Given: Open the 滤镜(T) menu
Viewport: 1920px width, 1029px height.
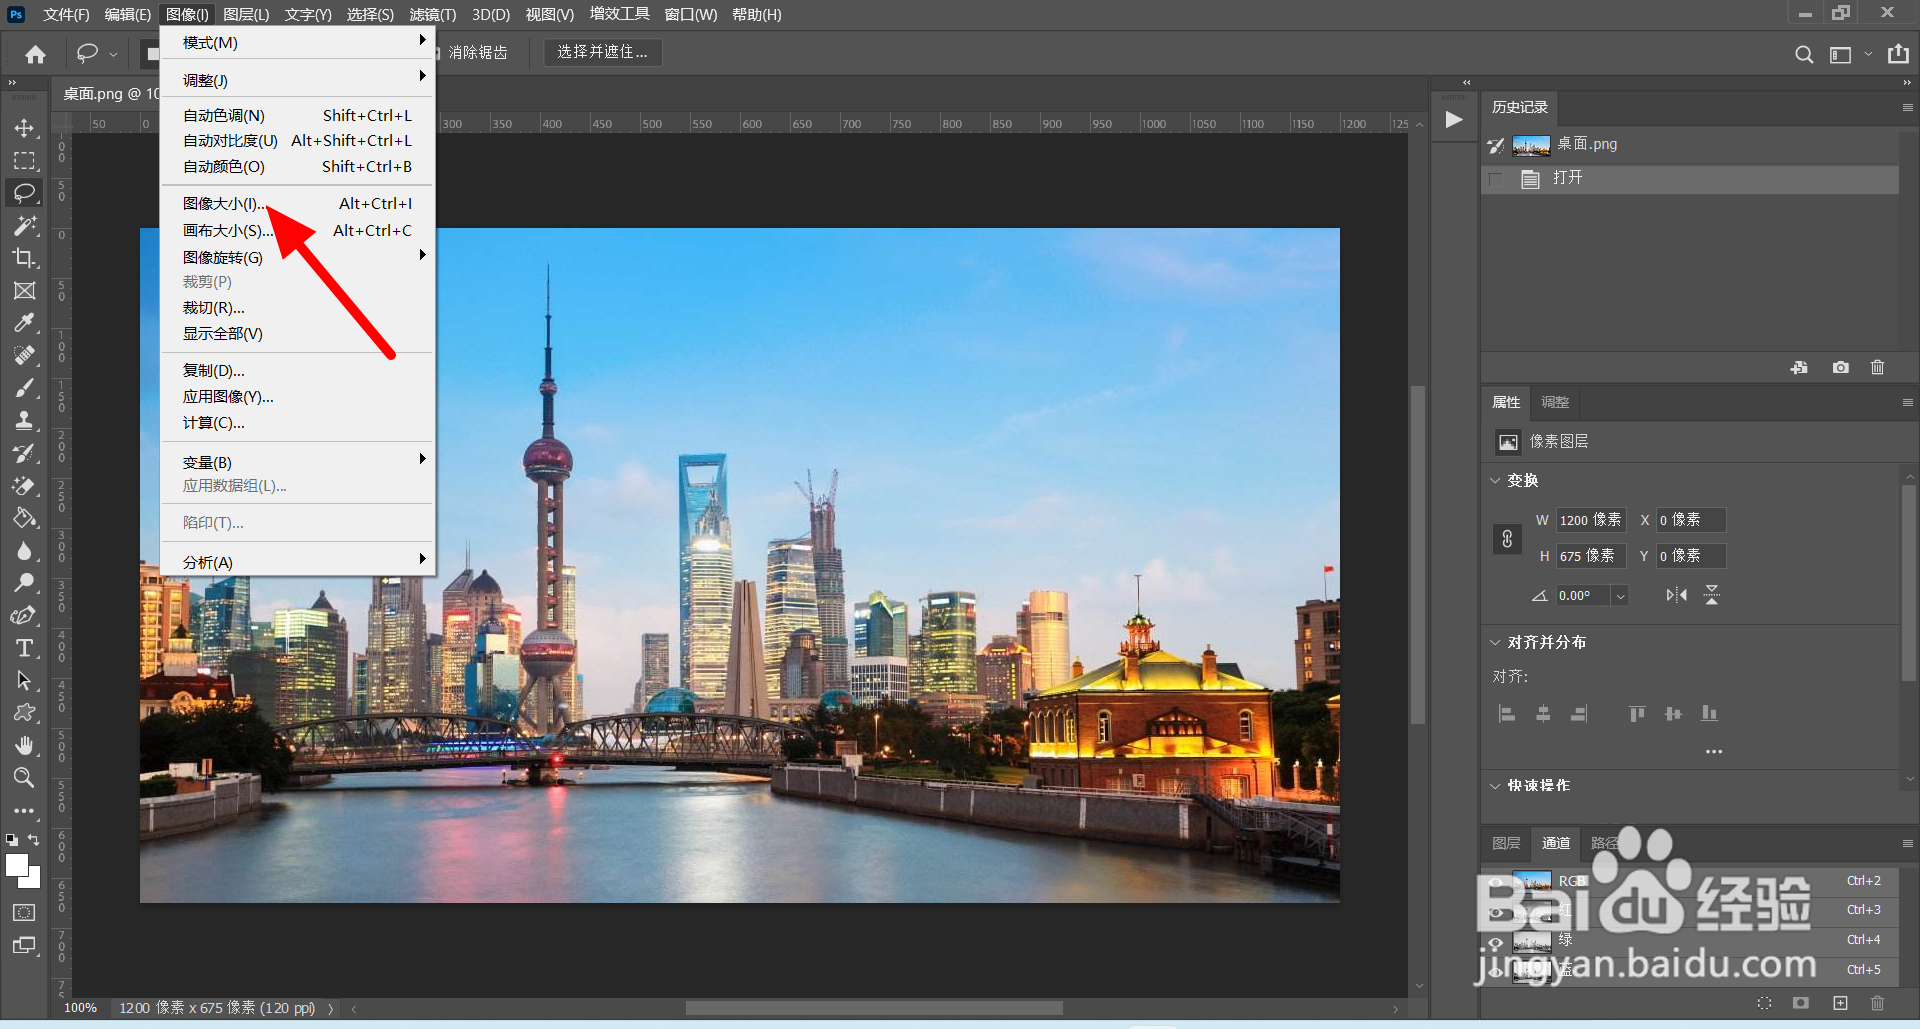Looking at the screenshot, I should click(x=432, y=15).
